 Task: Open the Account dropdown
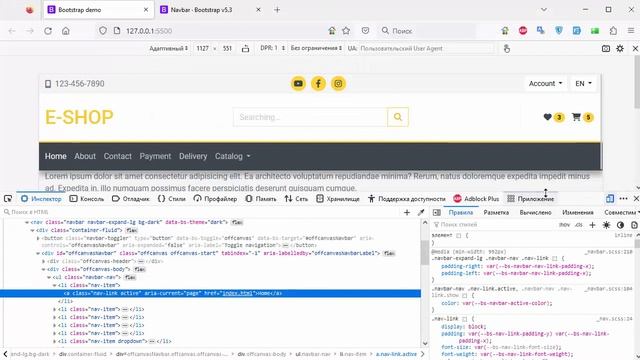point(545,83)
